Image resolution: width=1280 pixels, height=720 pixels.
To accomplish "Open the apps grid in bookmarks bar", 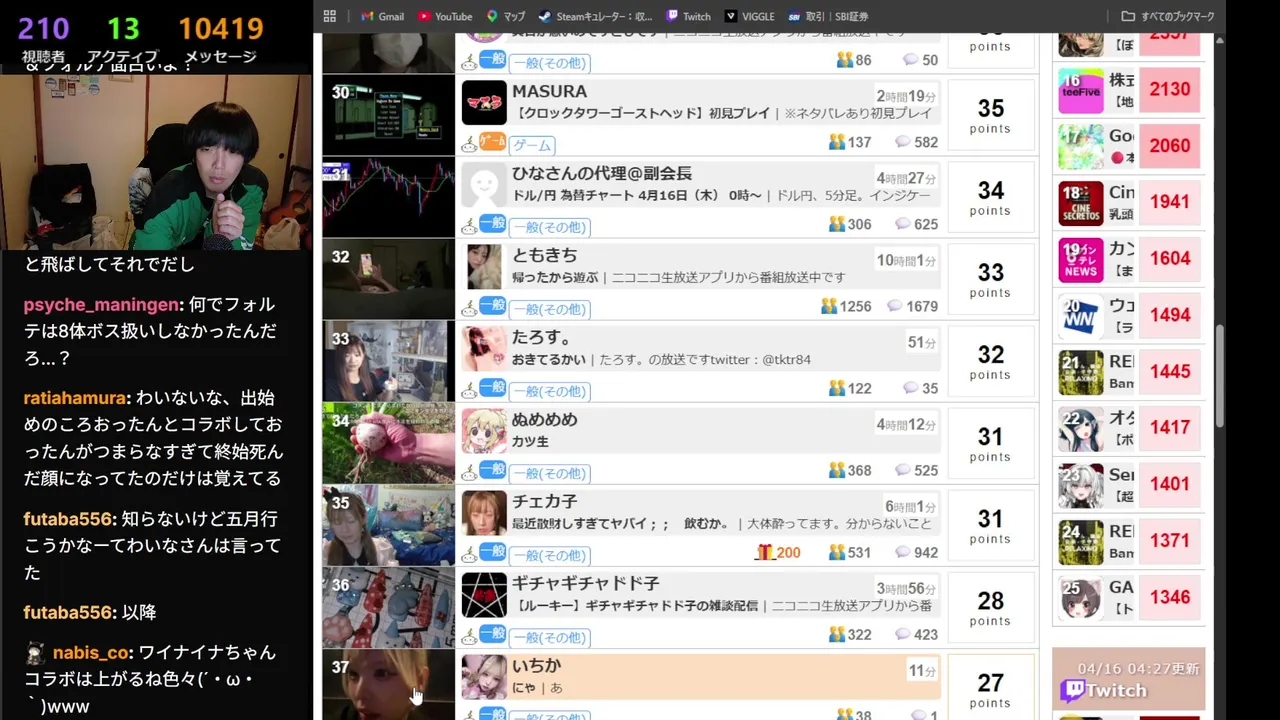I will pyautogui.click(x=330, y=16).
